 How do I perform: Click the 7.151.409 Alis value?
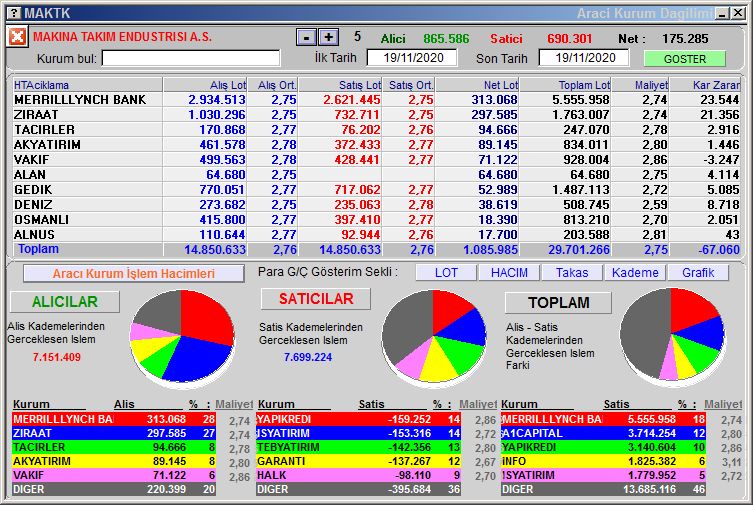click(57, 357)
